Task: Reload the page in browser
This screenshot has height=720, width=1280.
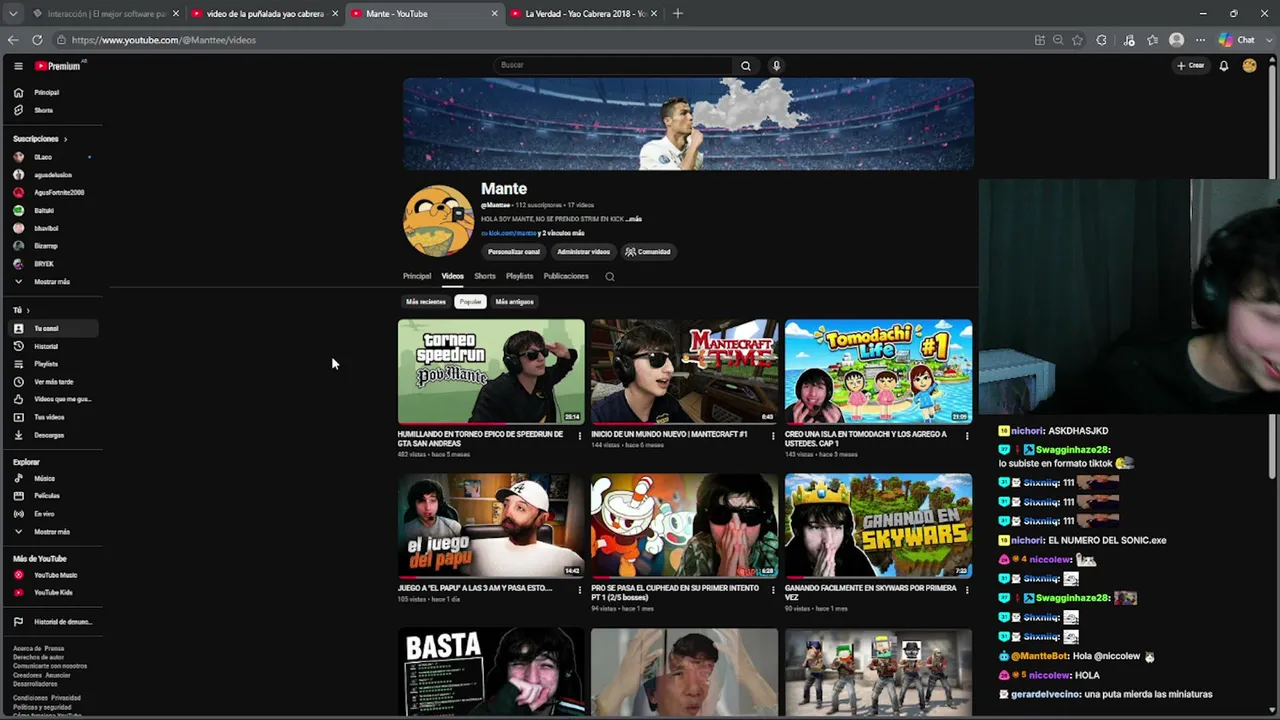Action: 37,40
